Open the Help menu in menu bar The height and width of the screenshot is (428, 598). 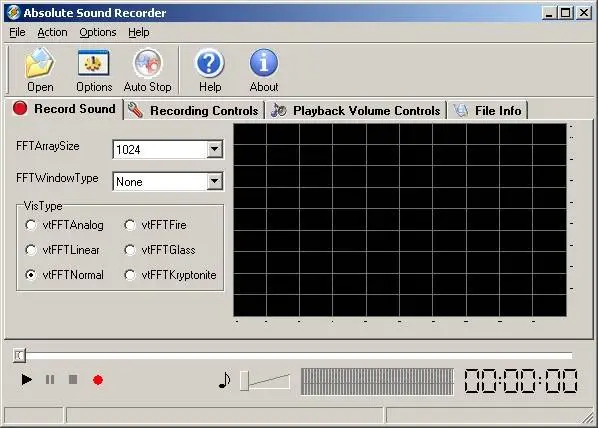click(x=138, y=32)
